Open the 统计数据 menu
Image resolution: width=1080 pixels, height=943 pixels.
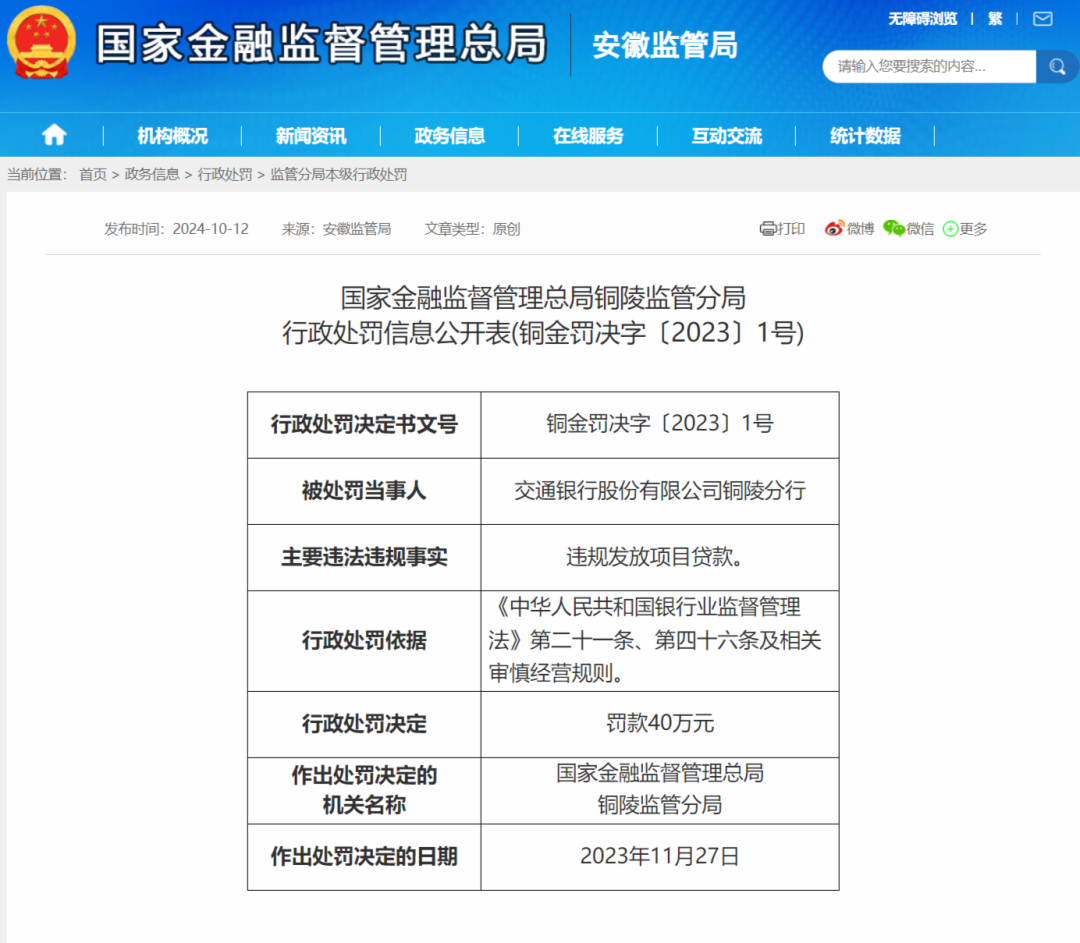coord(865,136)
